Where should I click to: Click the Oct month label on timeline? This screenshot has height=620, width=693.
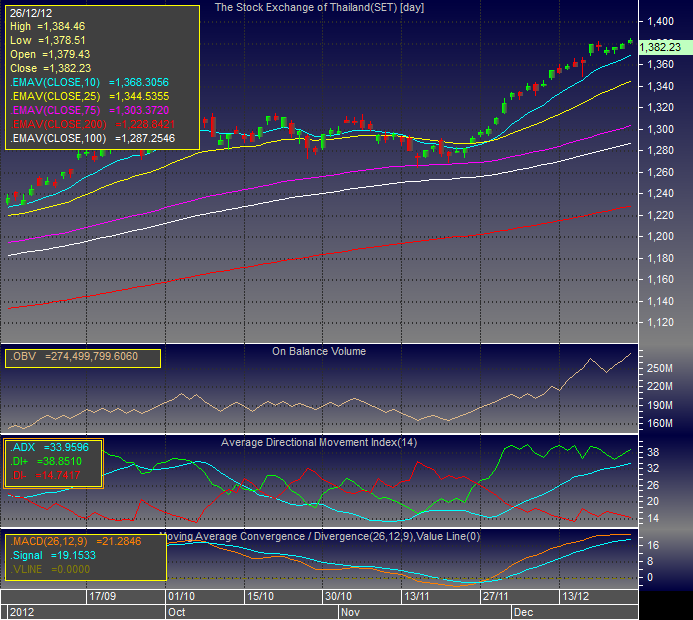[177, 612]
